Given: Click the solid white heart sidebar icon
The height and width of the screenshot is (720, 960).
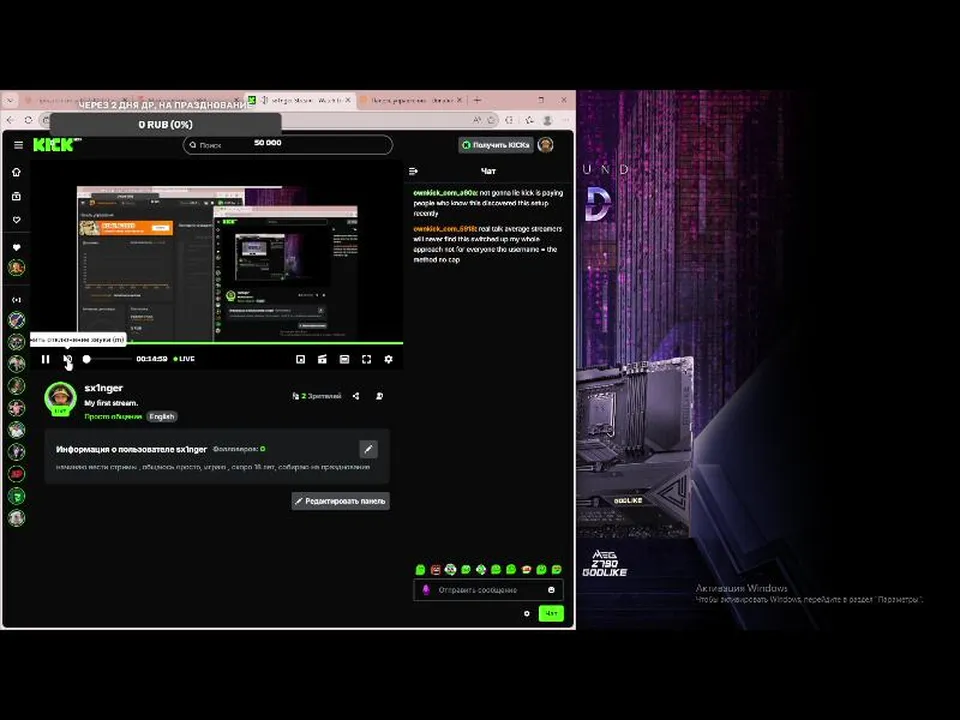Looking at the screenshot, I should coord(17,247).
